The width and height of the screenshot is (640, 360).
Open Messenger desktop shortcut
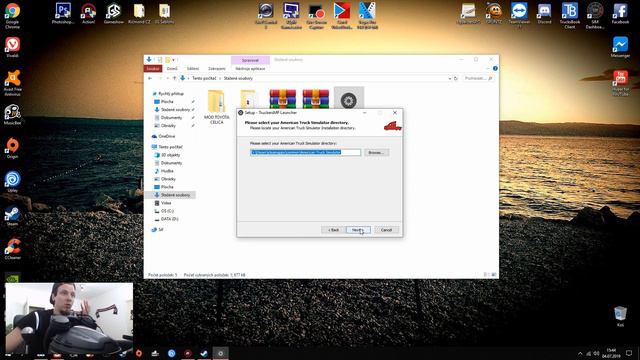click(620, 47)
